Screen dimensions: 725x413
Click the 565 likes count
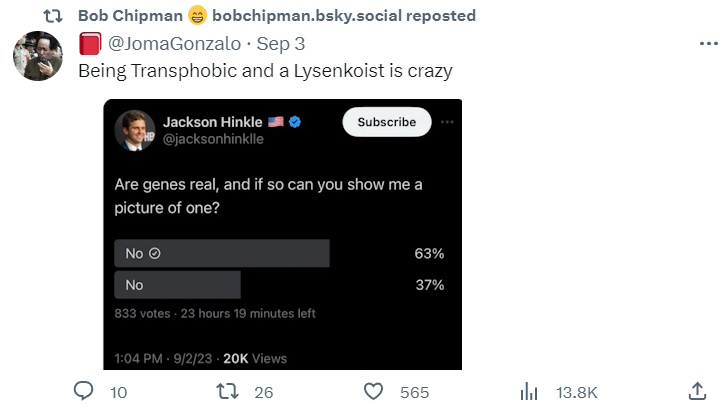[x=414, y=392]
